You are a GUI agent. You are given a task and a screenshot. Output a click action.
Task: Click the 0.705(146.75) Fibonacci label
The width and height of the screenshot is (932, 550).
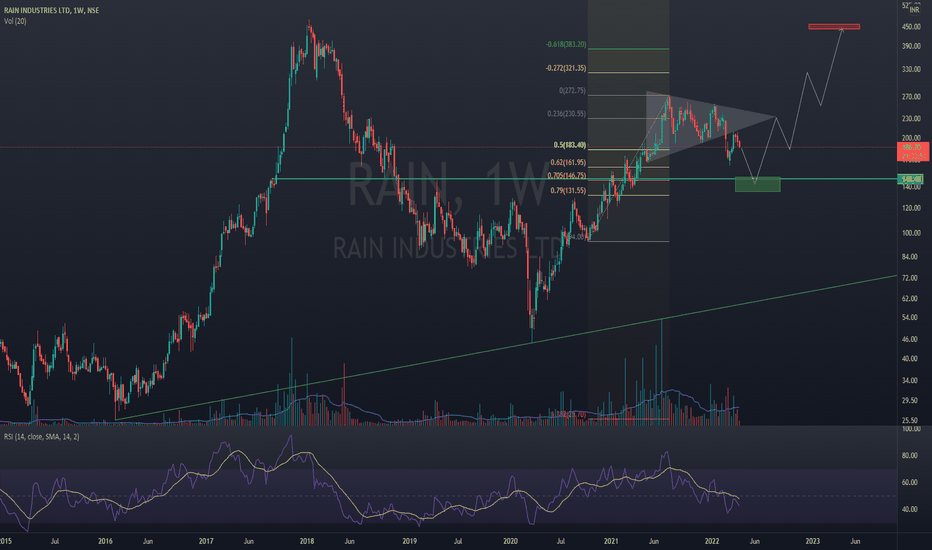566,176
